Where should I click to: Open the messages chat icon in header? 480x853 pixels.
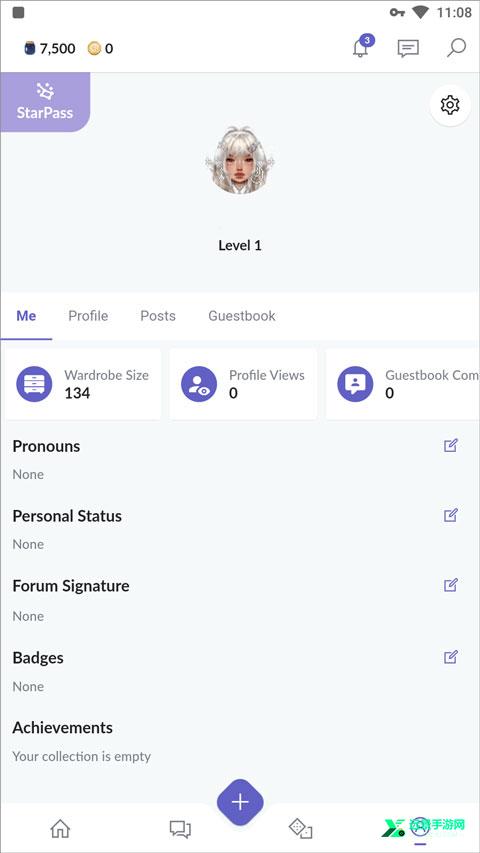408,48
